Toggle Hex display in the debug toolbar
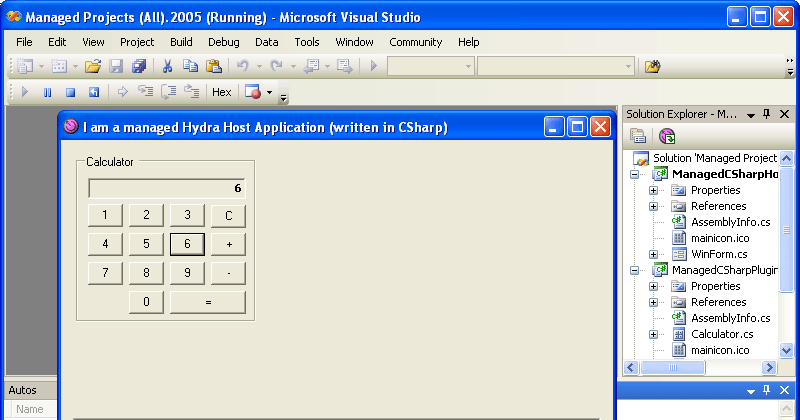Viewport: 800px width, 420px height. pyautogui.click(x=221, y=92)
